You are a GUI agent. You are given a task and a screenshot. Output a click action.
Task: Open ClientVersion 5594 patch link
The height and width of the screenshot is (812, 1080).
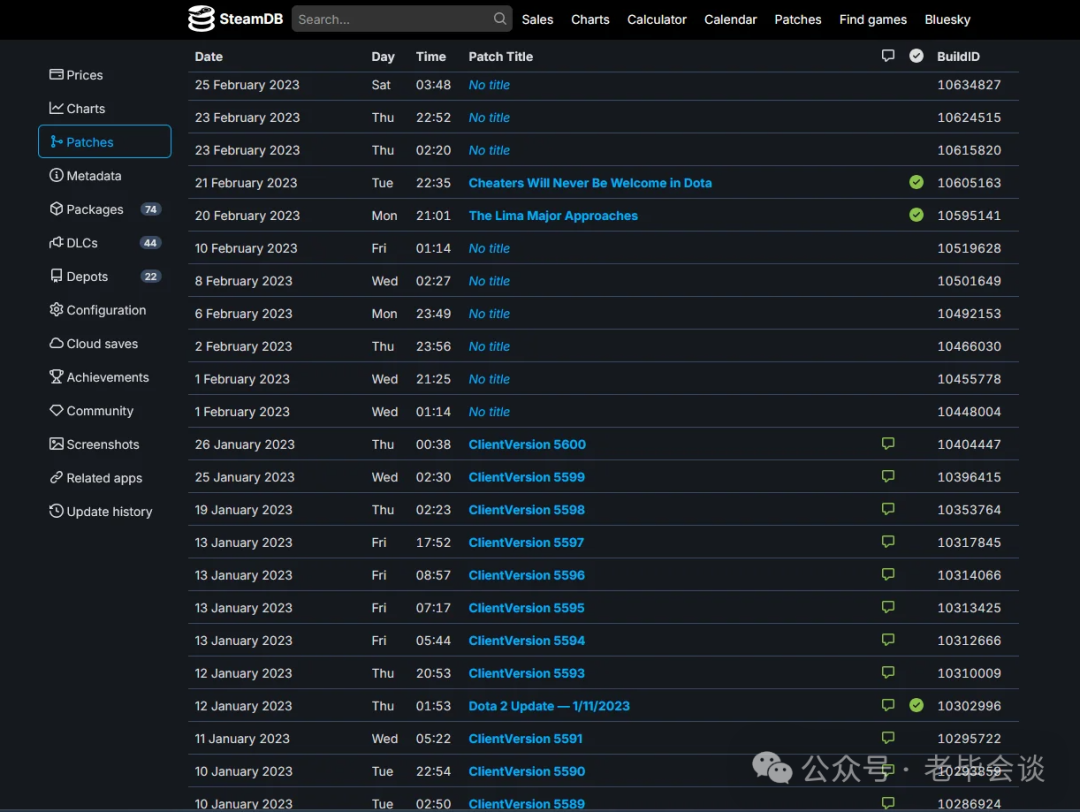click(x=527, y=641)
